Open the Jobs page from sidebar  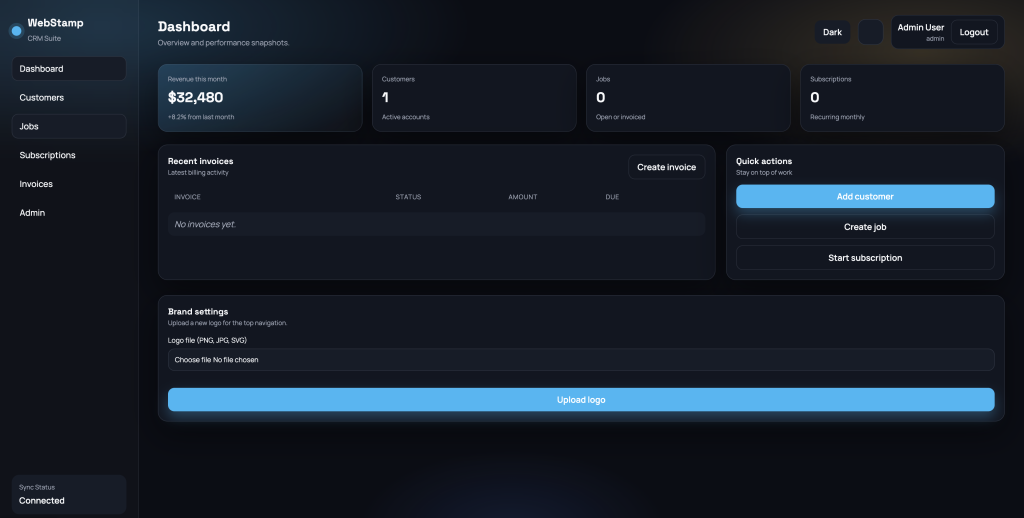tap(69, 127)
